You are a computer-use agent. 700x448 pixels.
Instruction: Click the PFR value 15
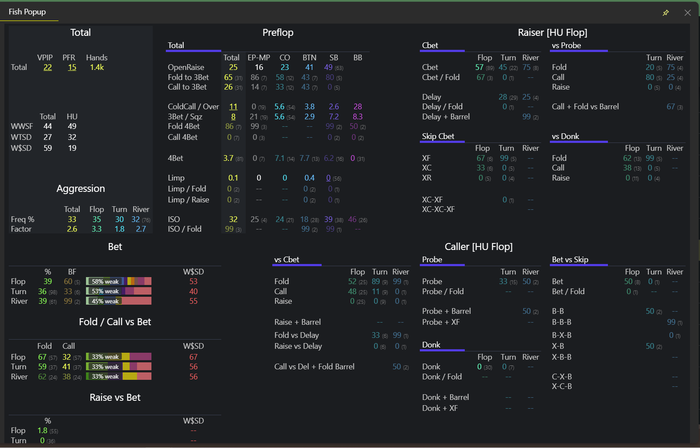[x=72, y=67]
